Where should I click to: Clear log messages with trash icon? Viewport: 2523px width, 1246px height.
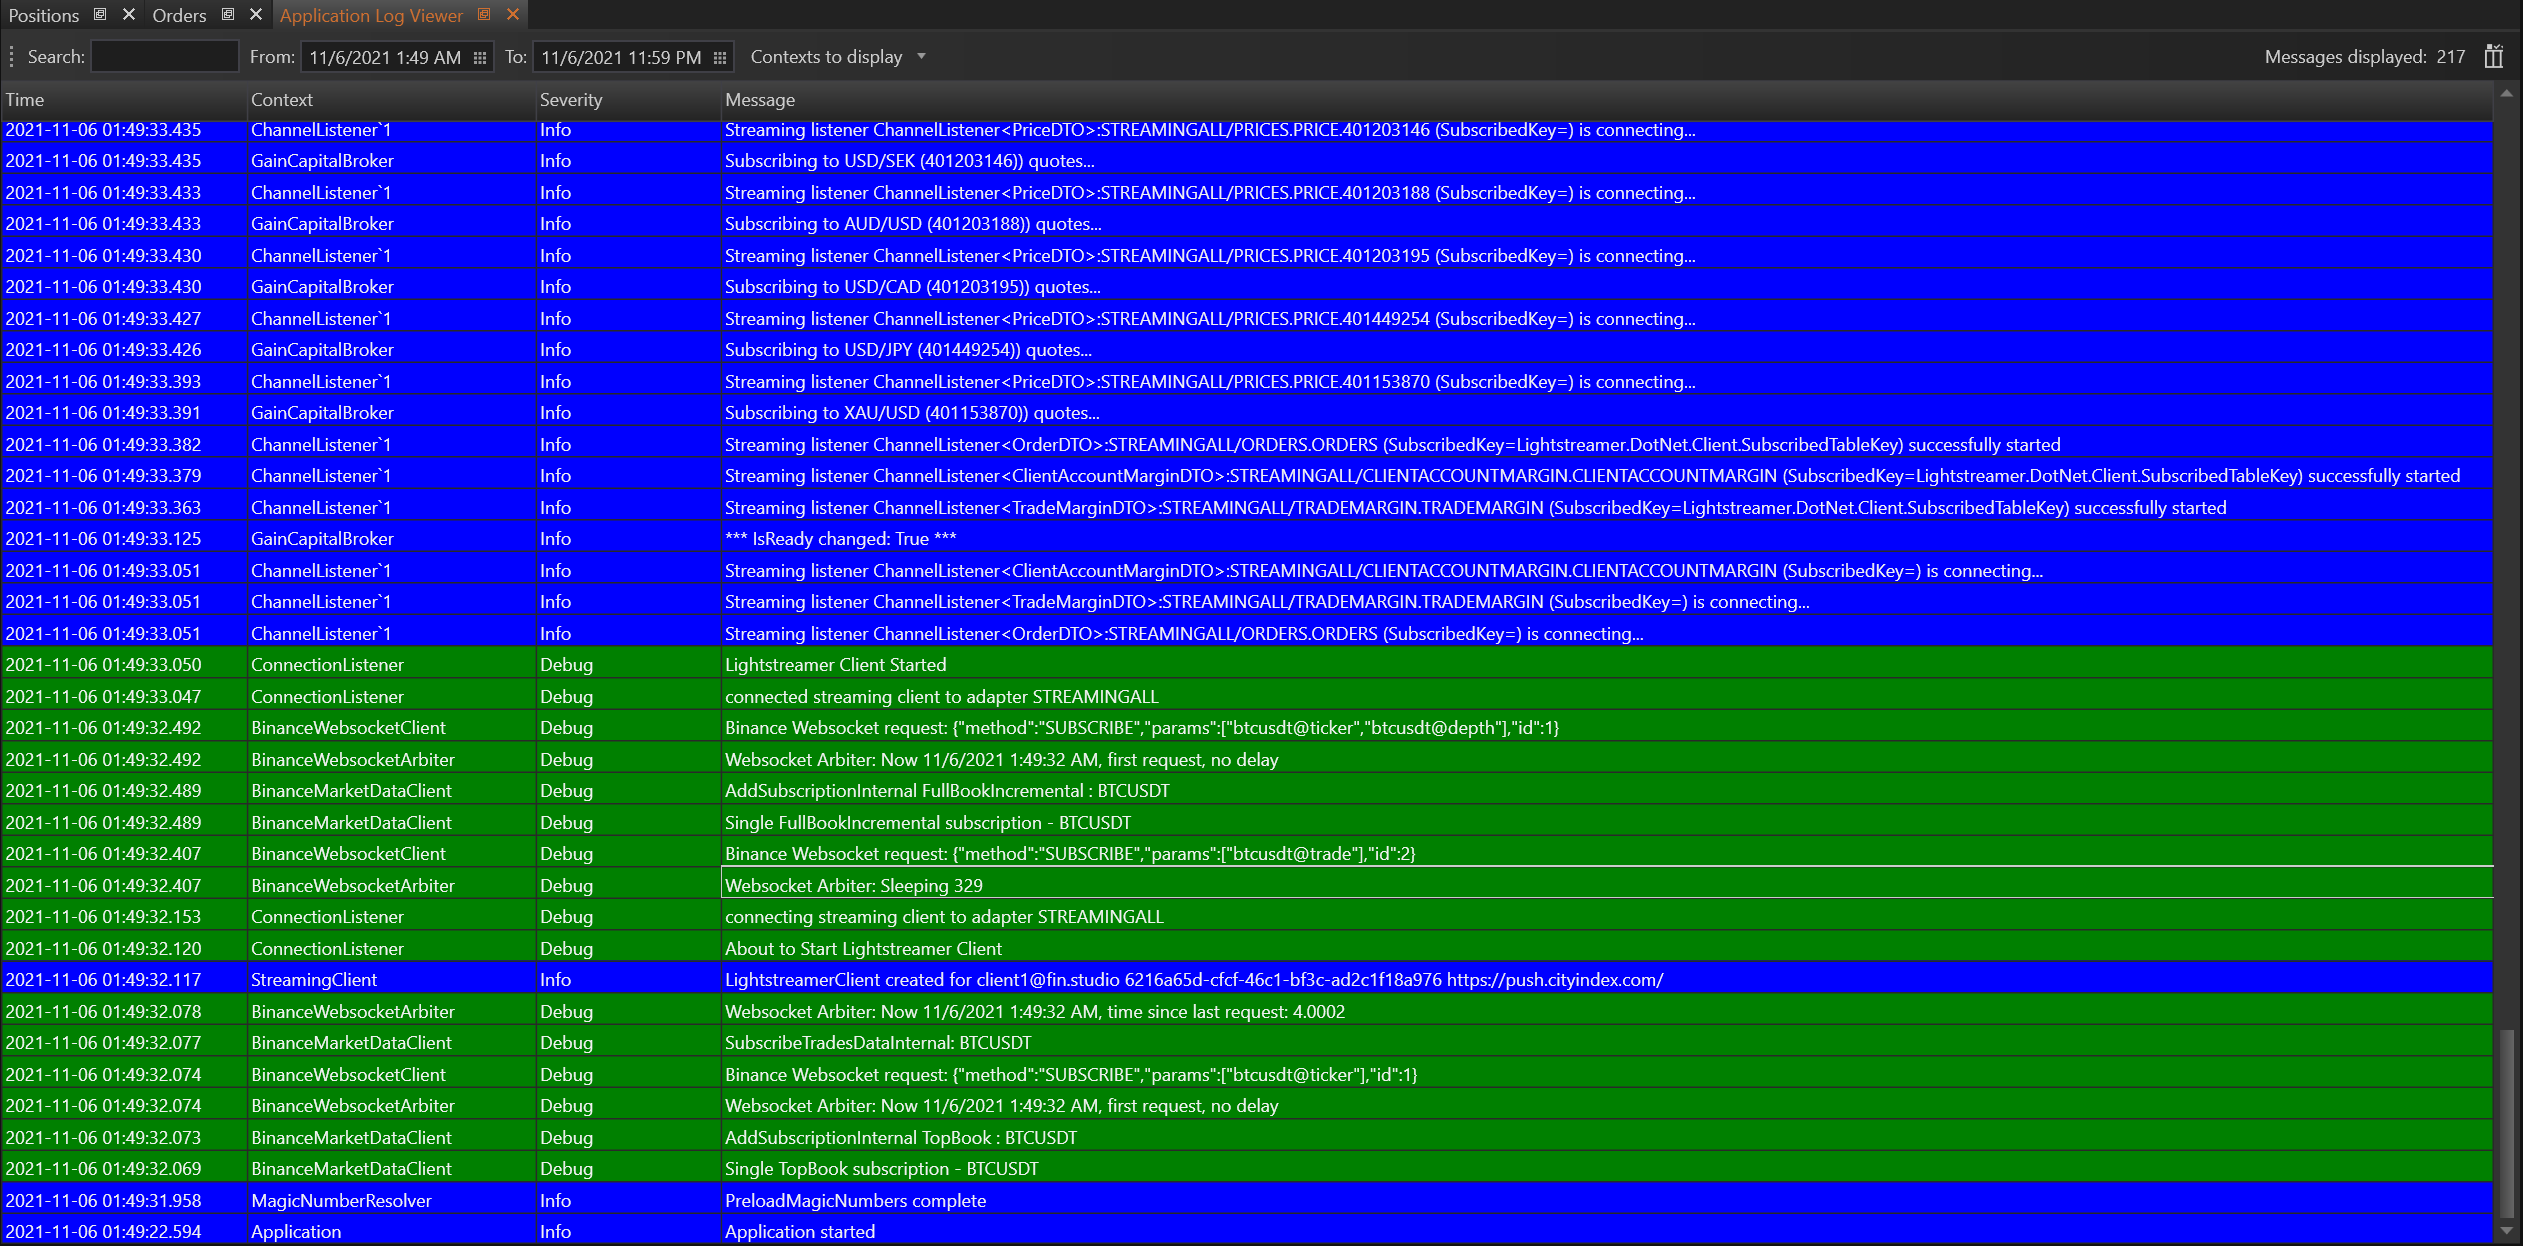point(2493,57)
